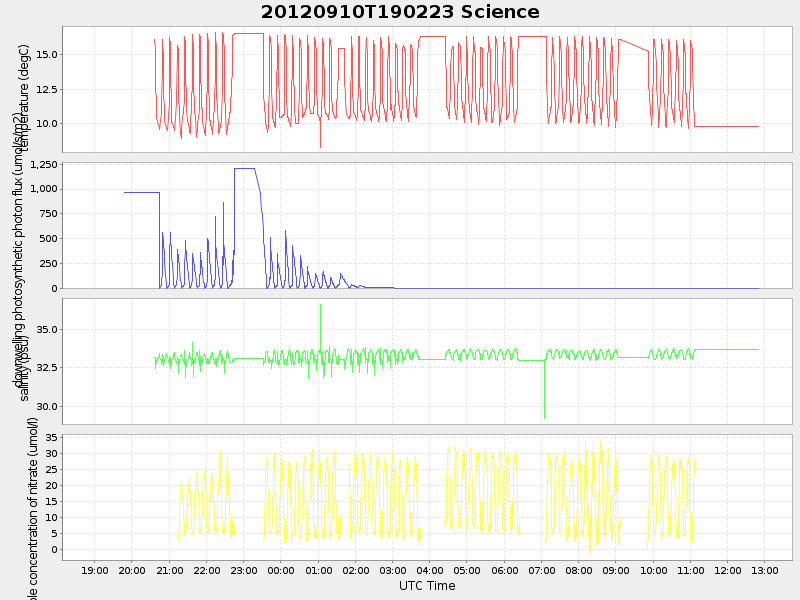This screenshot has height=600, width=800.
Task: Click the blue flat line segment near 20:00
Action: (142, 192)
